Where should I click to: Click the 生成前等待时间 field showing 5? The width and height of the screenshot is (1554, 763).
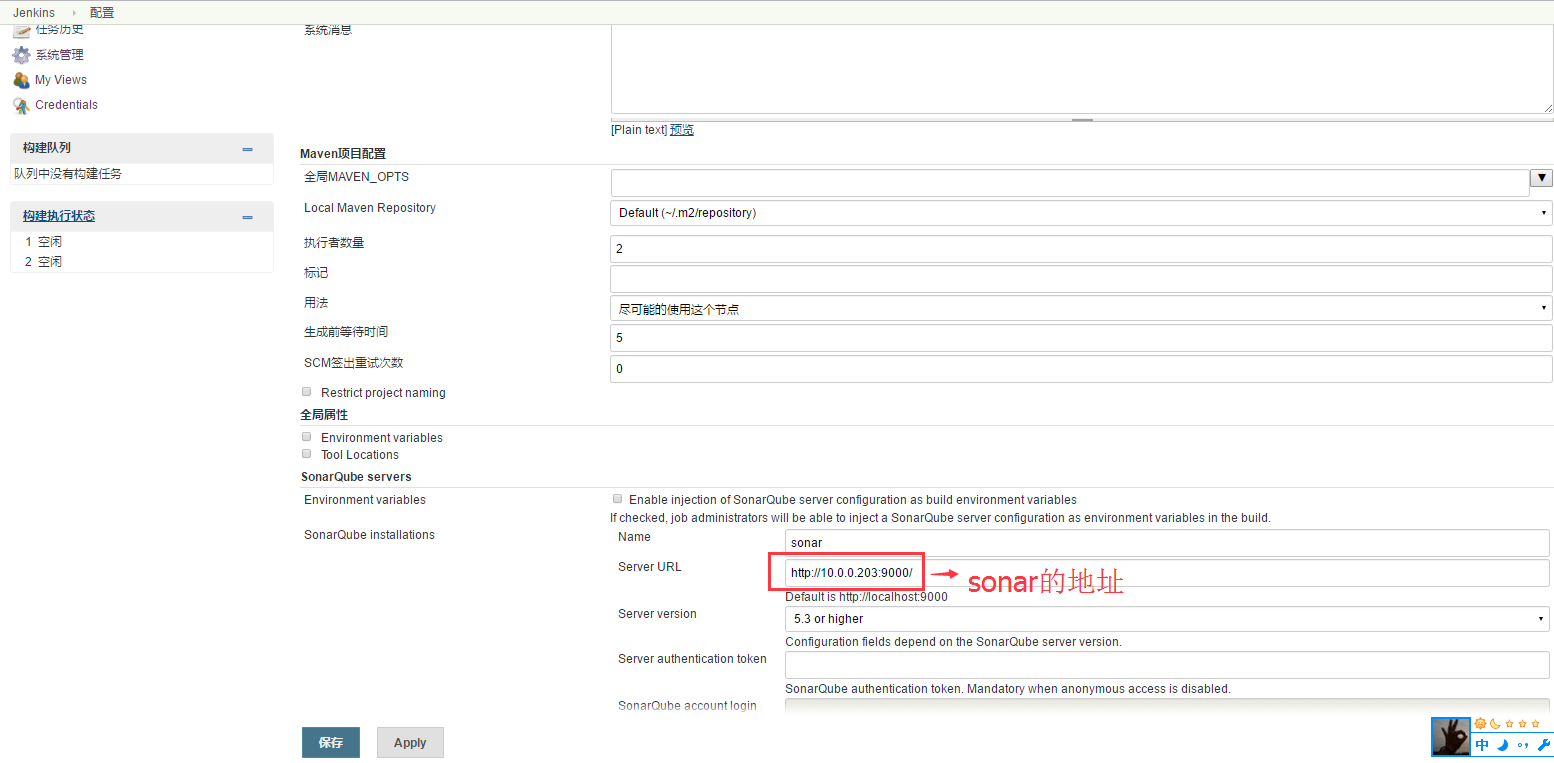[x=1081, y=338]
